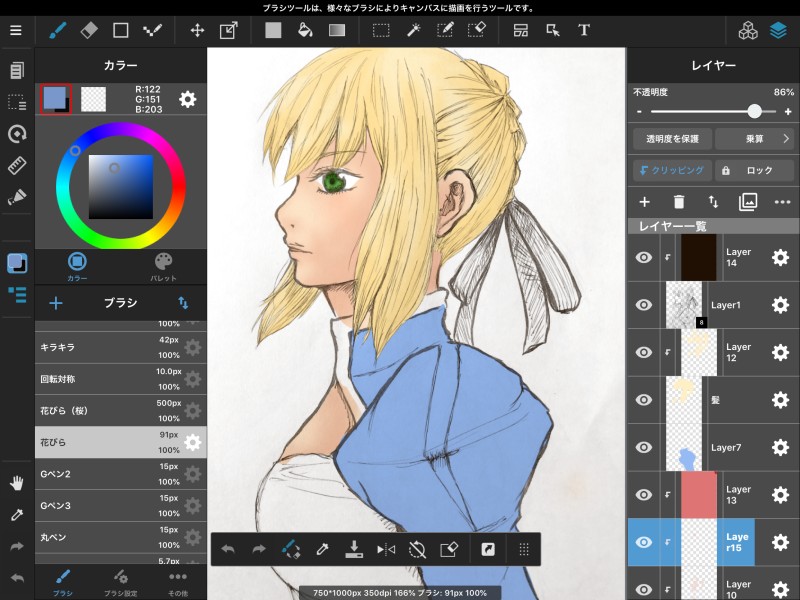Select the selection eraser tool
The height and width of the screenshot is (600, 800).
(x=477, y=31)
